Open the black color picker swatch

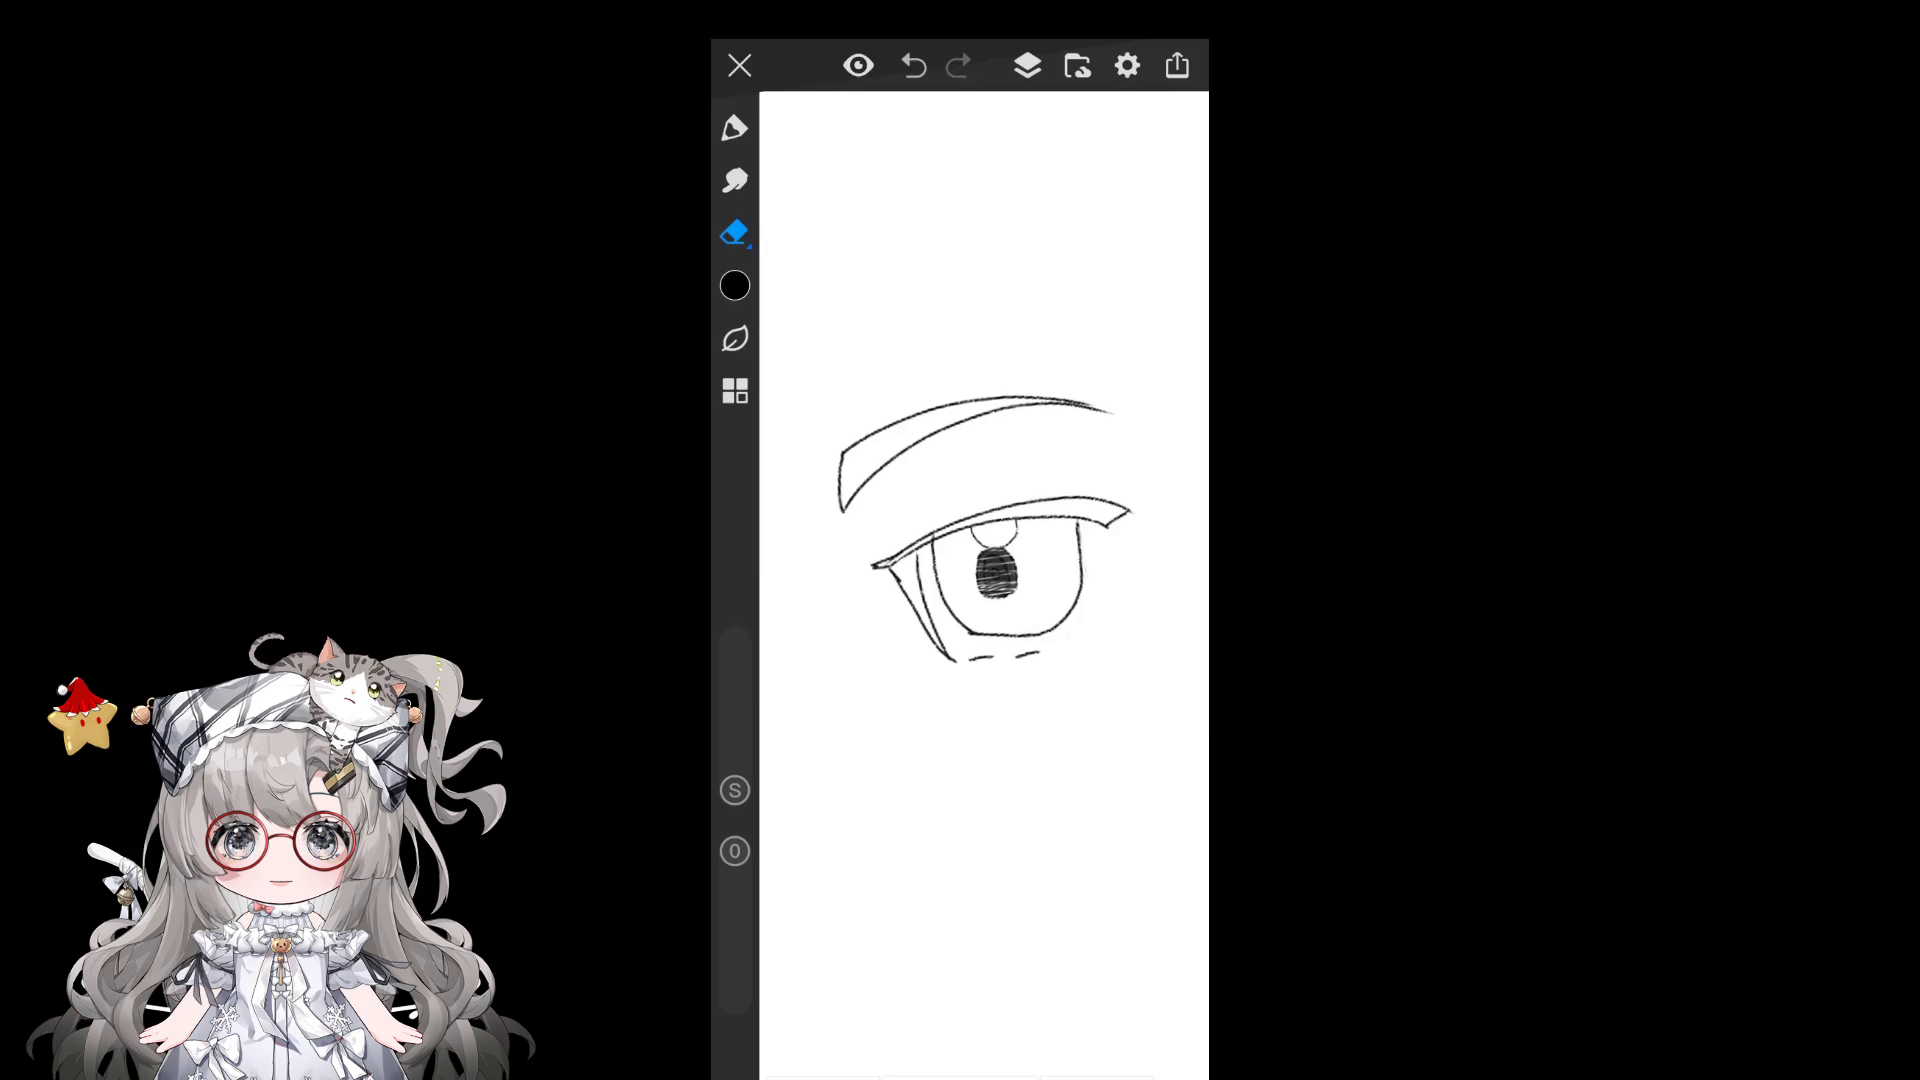point(735,286)
